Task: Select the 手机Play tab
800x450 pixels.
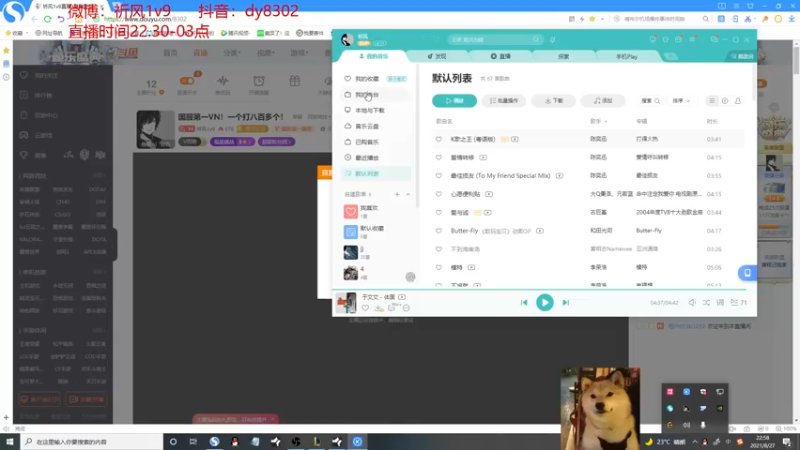Action: (x=627, y=56)
